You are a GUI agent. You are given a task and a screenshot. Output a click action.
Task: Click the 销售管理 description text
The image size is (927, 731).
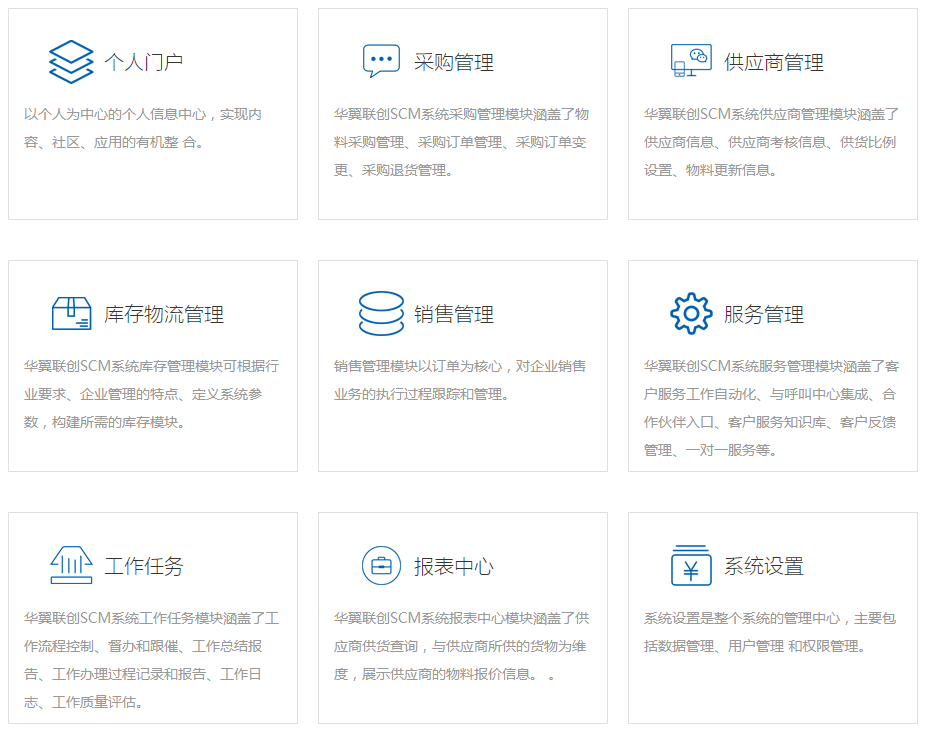[x=460, y=380]
